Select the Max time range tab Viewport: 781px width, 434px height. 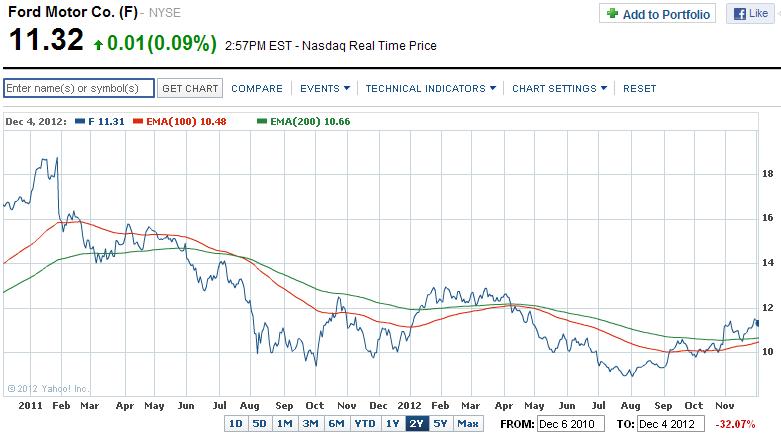(468, 424)
